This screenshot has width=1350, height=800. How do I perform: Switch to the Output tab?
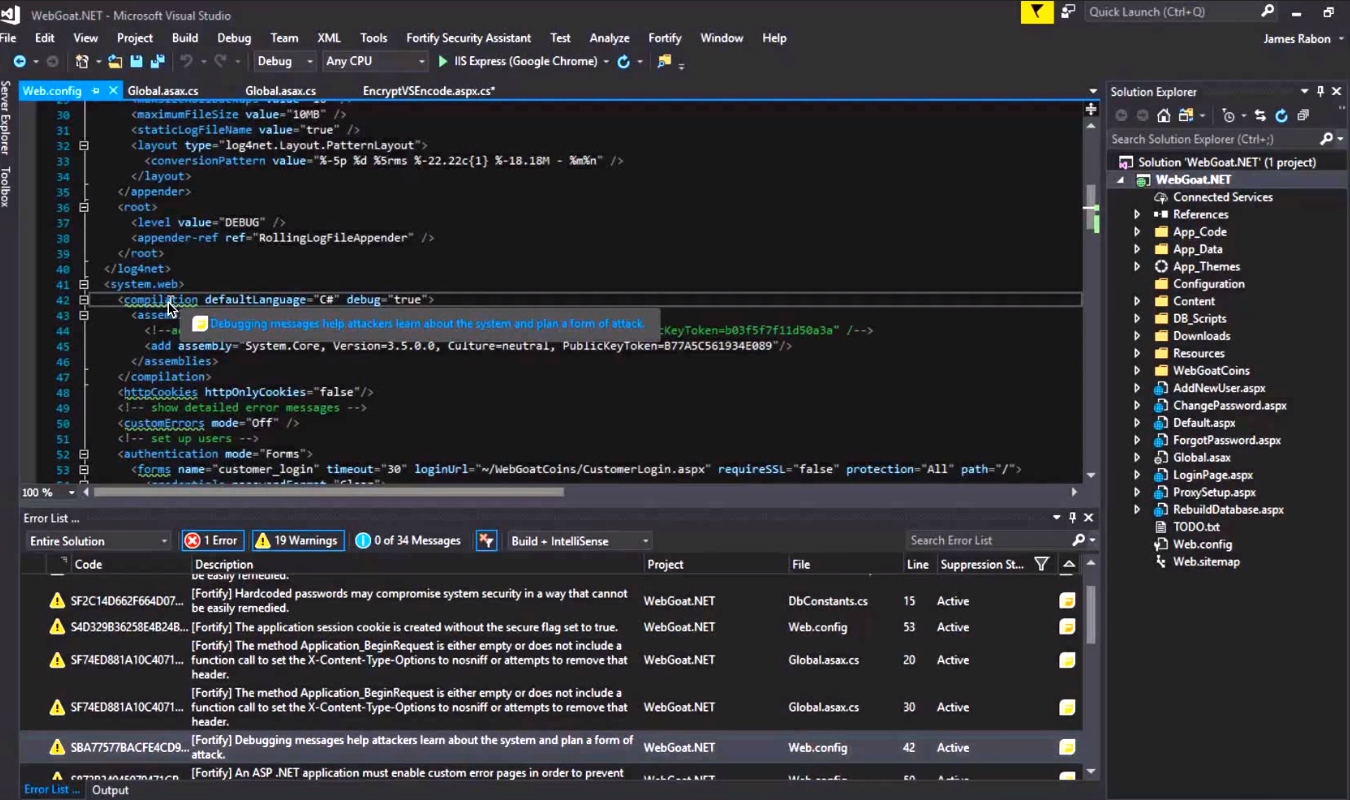coord(110,790)
